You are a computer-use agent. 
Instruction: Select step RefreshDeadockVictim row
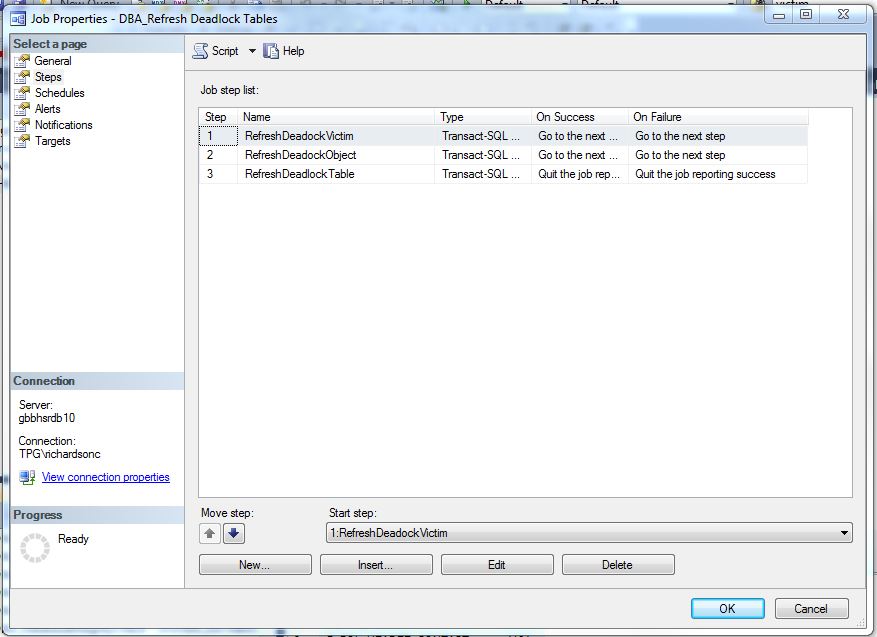pos(503,136)
